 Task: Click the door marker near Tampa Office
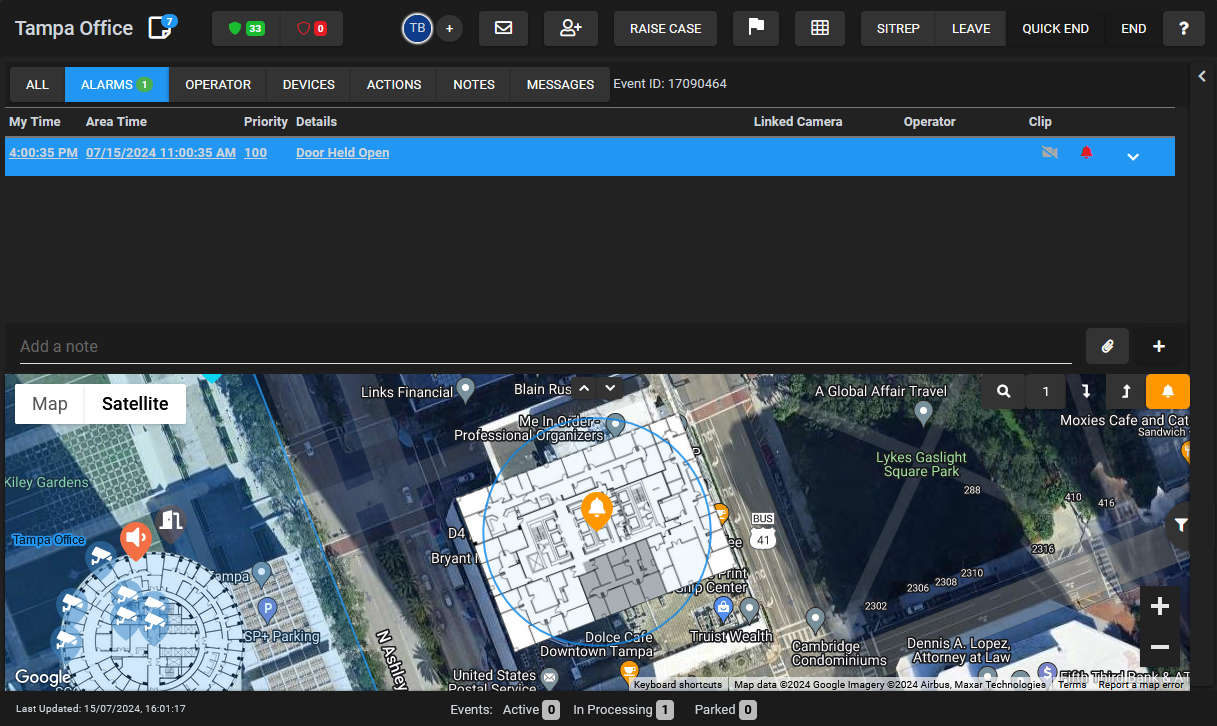[x=171, y=520]
